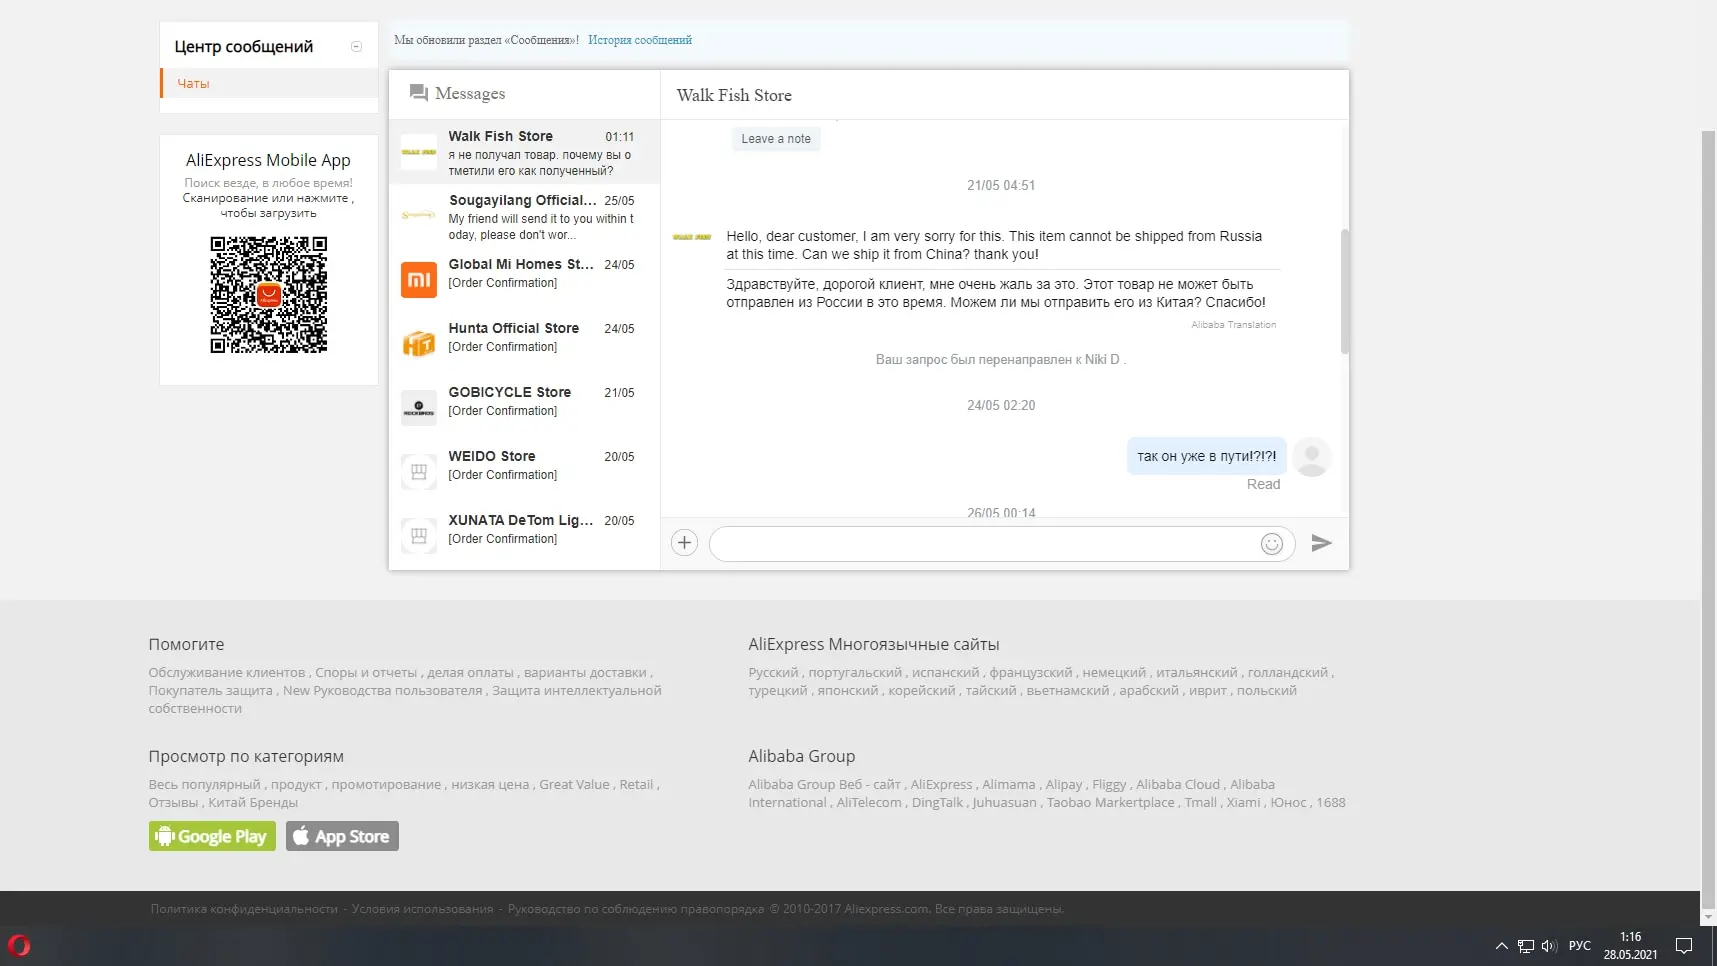Click the Google Play download button

(212, 836)
